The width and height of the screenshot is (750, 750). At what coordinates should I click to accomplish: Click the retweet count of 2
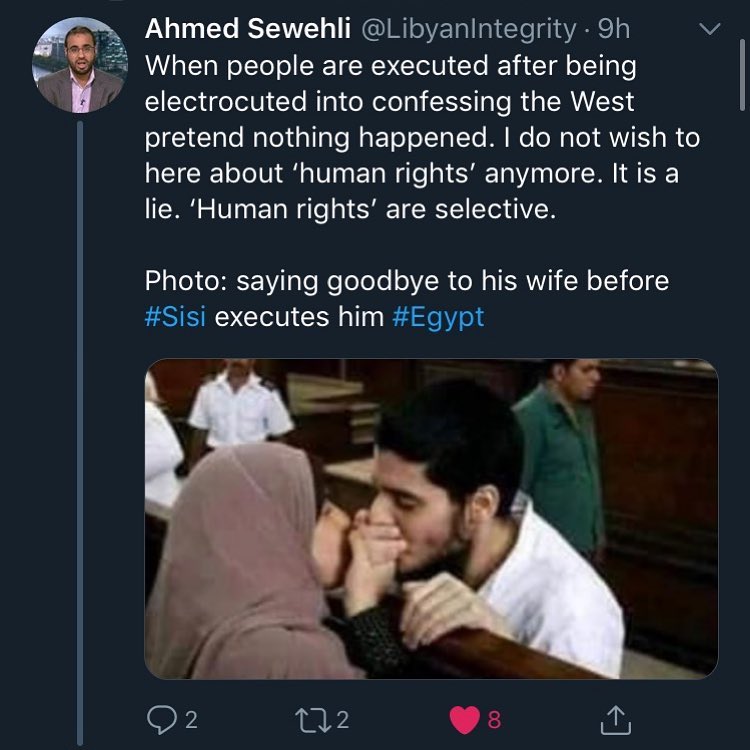(342, 720)
